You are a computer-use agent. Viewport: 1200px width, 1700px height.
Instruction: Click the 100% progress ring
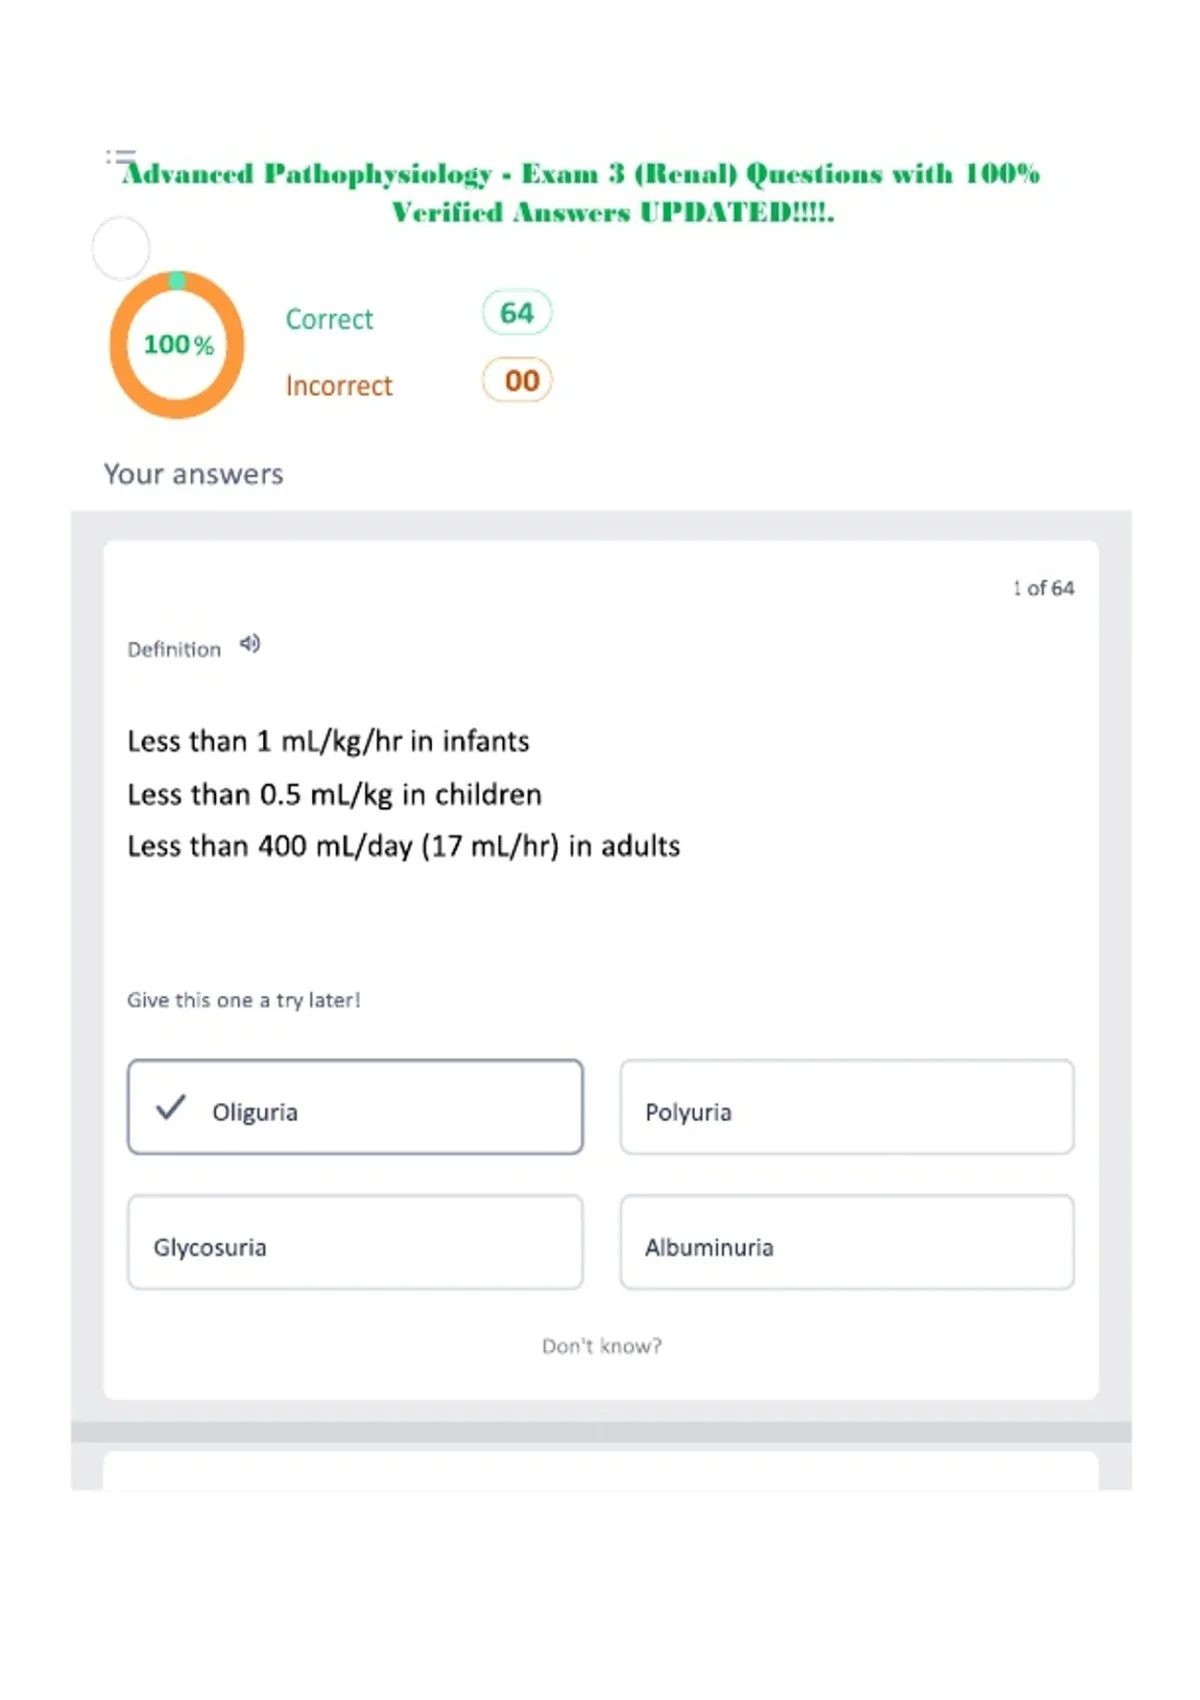pyautogui.click(x=177, y=345)
